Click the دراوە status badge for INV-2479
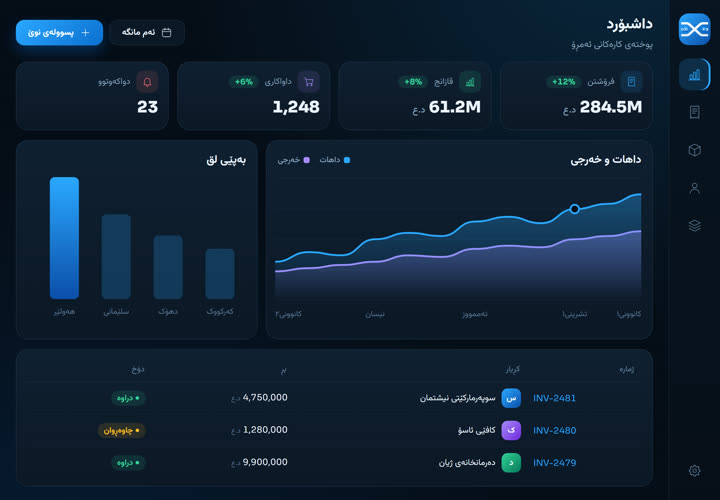Image resolution: width=720 pixels, height=500 pixels. tap(129, 463)
